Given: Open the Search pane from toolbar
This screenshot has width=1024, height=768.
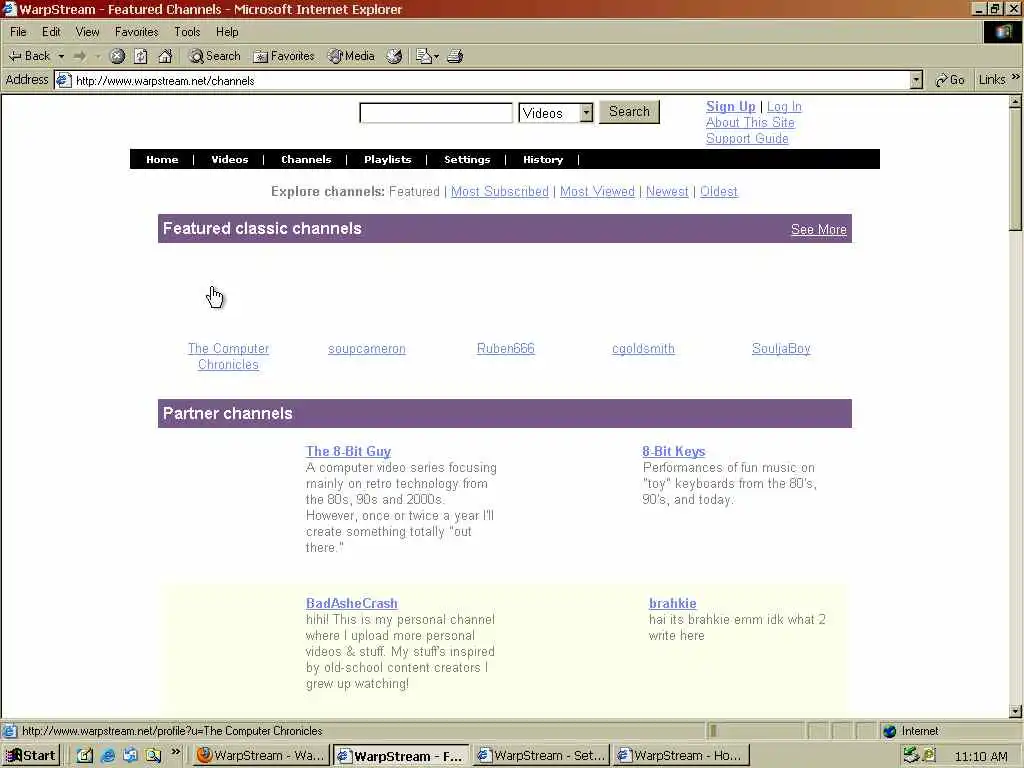Looking at the screenshot, I should coord(214,56).
